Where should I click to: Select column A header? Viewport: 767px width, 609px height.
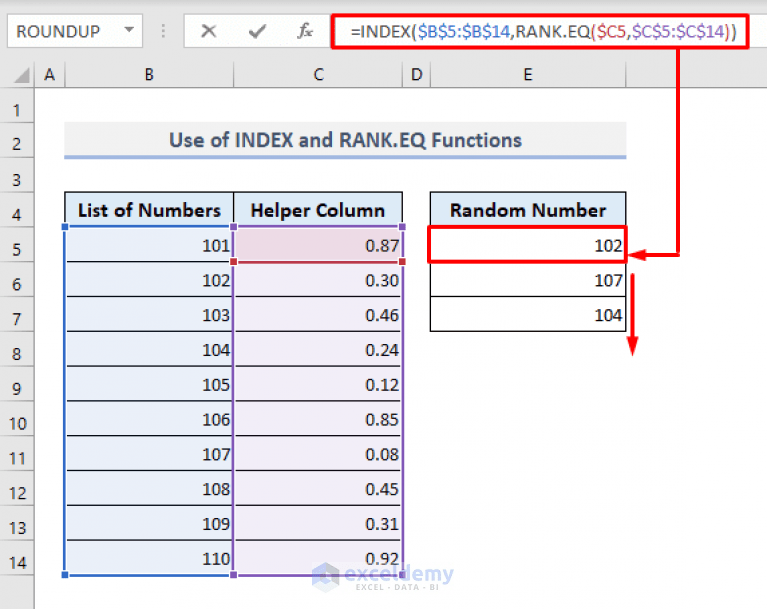[49, 75]
